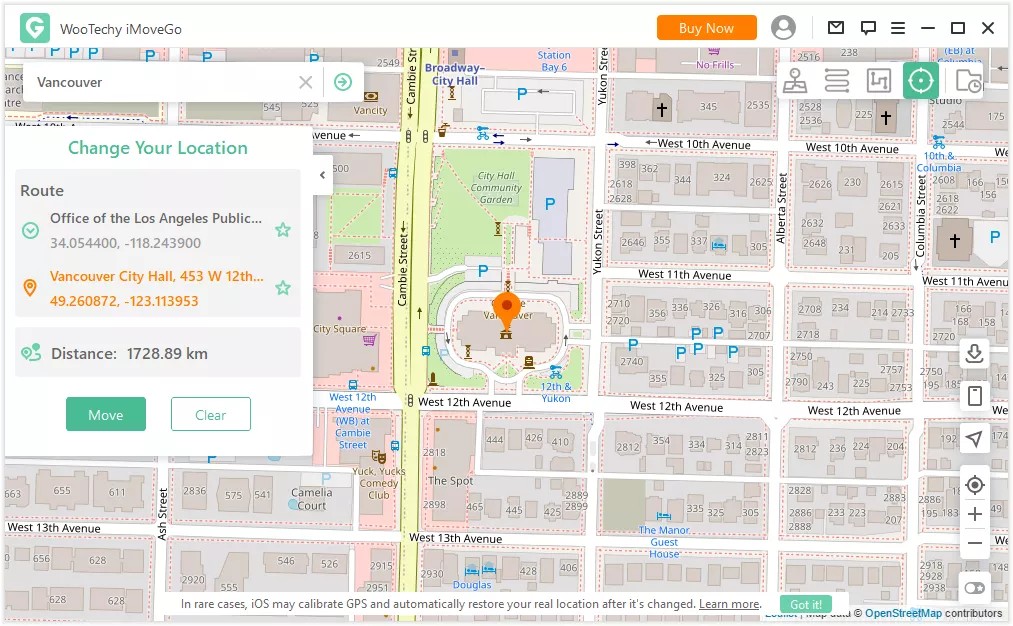
Task: Click the download icon on the right sidebar
Action: [x=974, y=353]
